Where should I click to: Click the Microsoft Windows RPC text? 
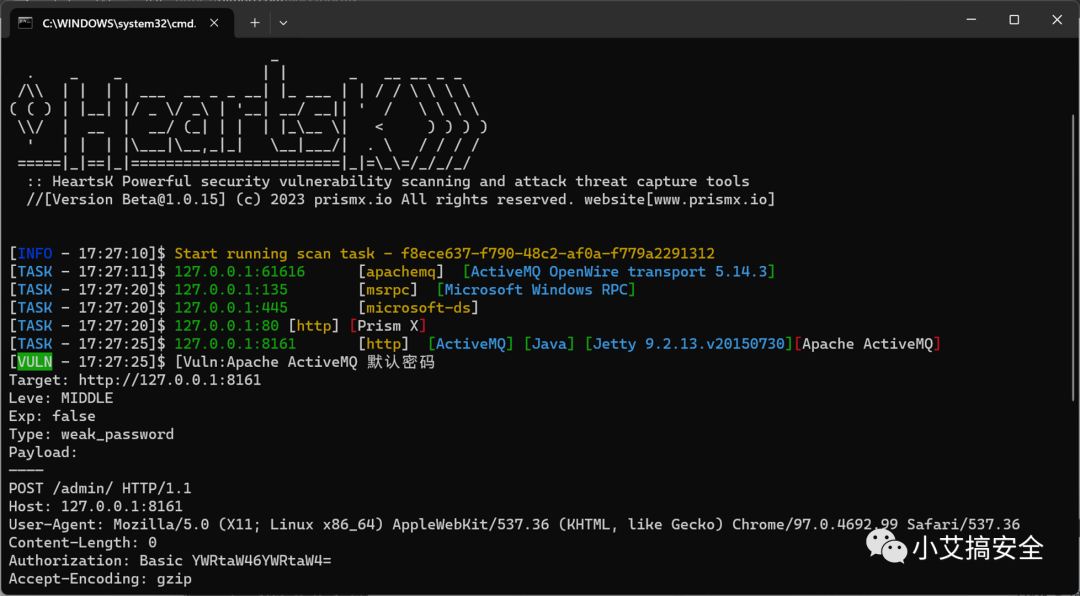pos(536,289)
